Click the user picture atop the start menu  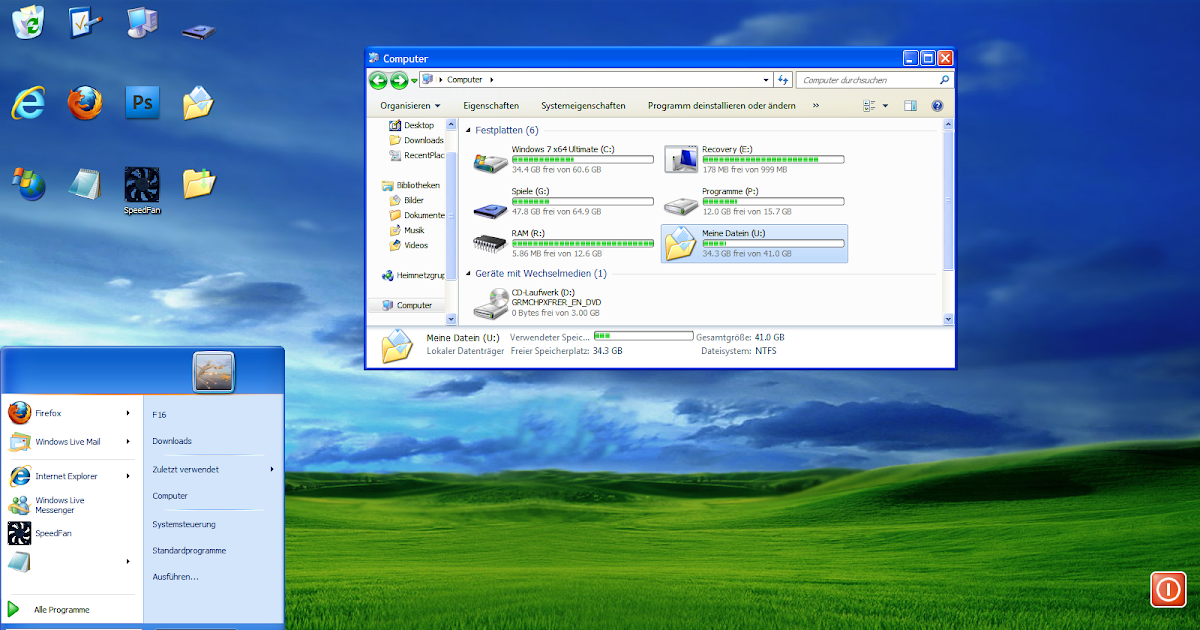213,372
